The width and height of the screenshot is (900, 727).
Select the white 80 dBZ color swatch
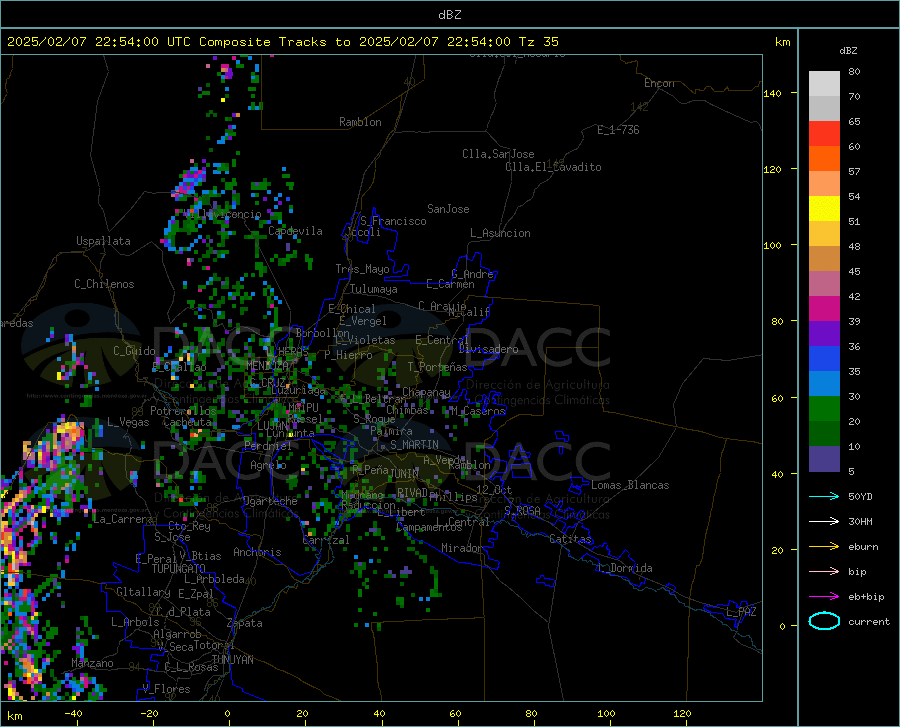pyautogui.click(x=824, y=84)
